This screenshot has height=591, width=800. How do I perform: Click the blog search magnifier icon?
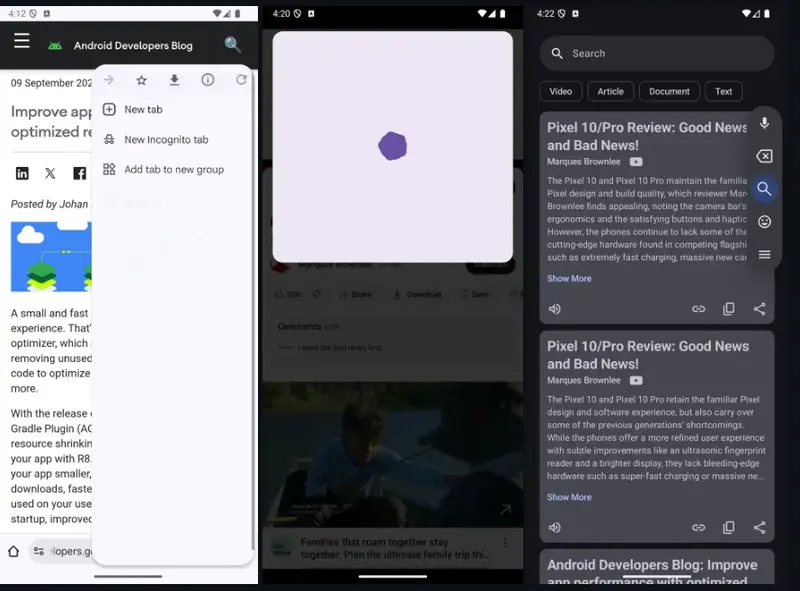233,45
